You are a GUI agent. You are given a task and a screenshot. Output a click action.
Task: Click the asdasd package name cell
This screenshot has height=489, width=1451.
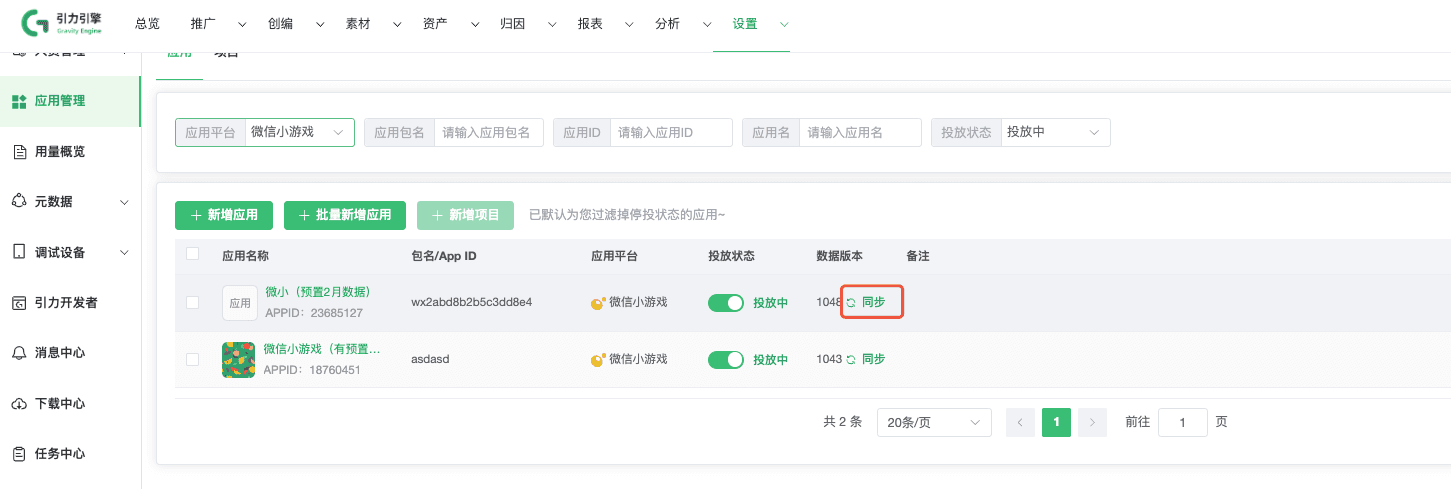tap(430, 359)
